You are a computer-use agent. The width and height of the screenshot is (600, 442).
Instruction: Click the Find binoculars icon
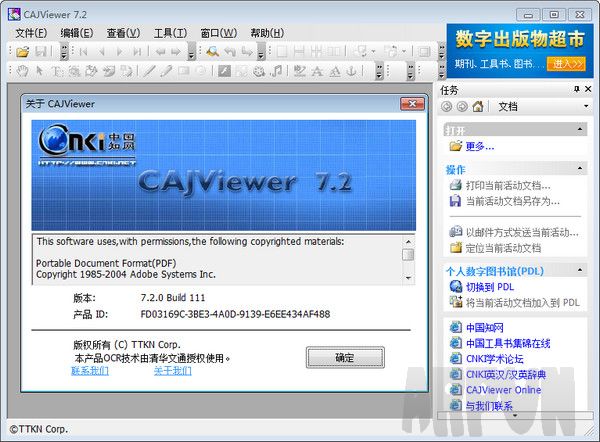coord(212,51)
